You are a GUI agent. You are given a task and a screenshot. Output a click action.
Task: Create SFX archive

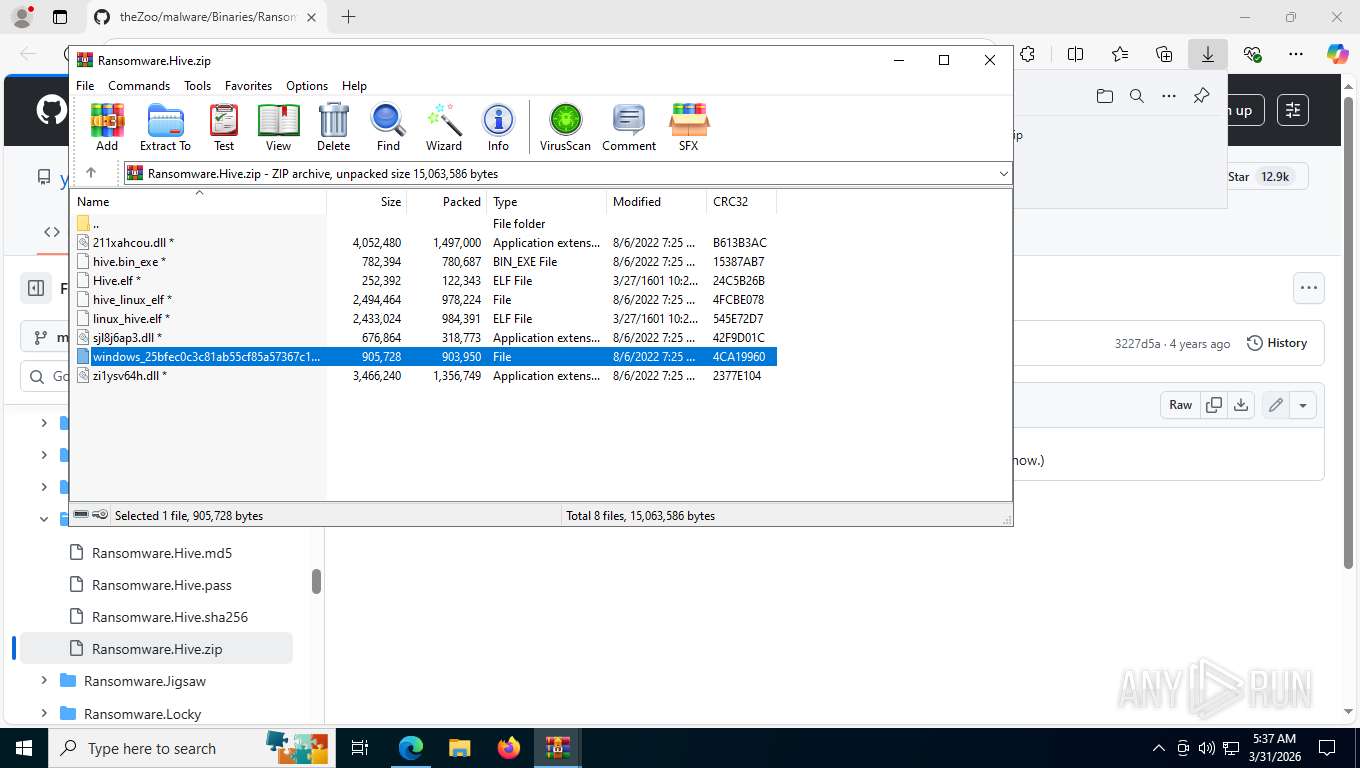click(689, 127)
